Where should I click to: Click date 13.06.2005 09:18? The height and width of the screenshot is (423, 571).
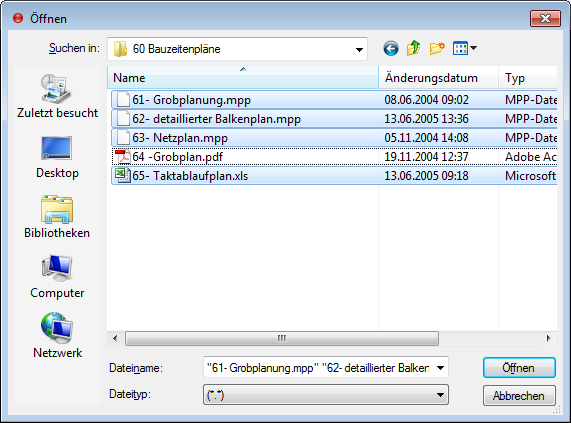[426, 175]
